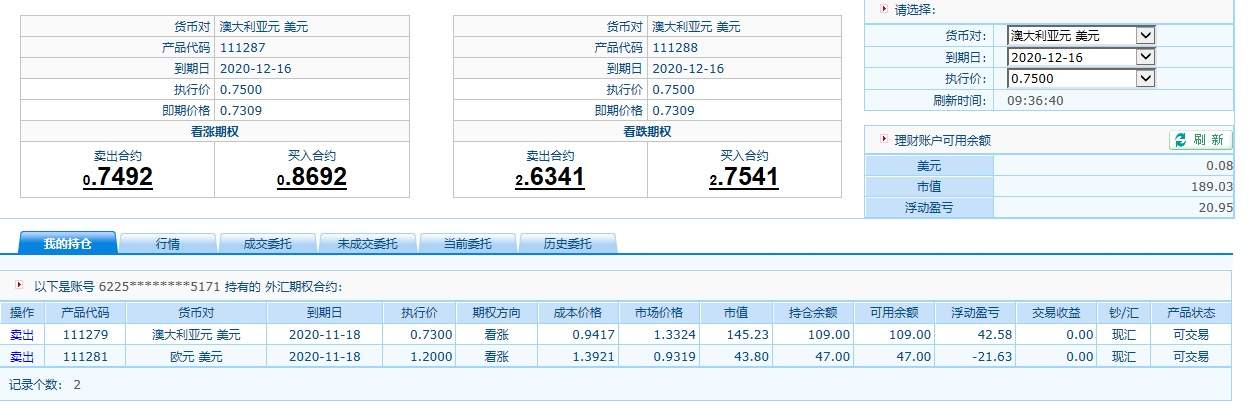Click the red arrow beside 请选择
Image resolution: width=1252 pixels, height=417 pixels.
pyautogui.click(x=884, y=8)
